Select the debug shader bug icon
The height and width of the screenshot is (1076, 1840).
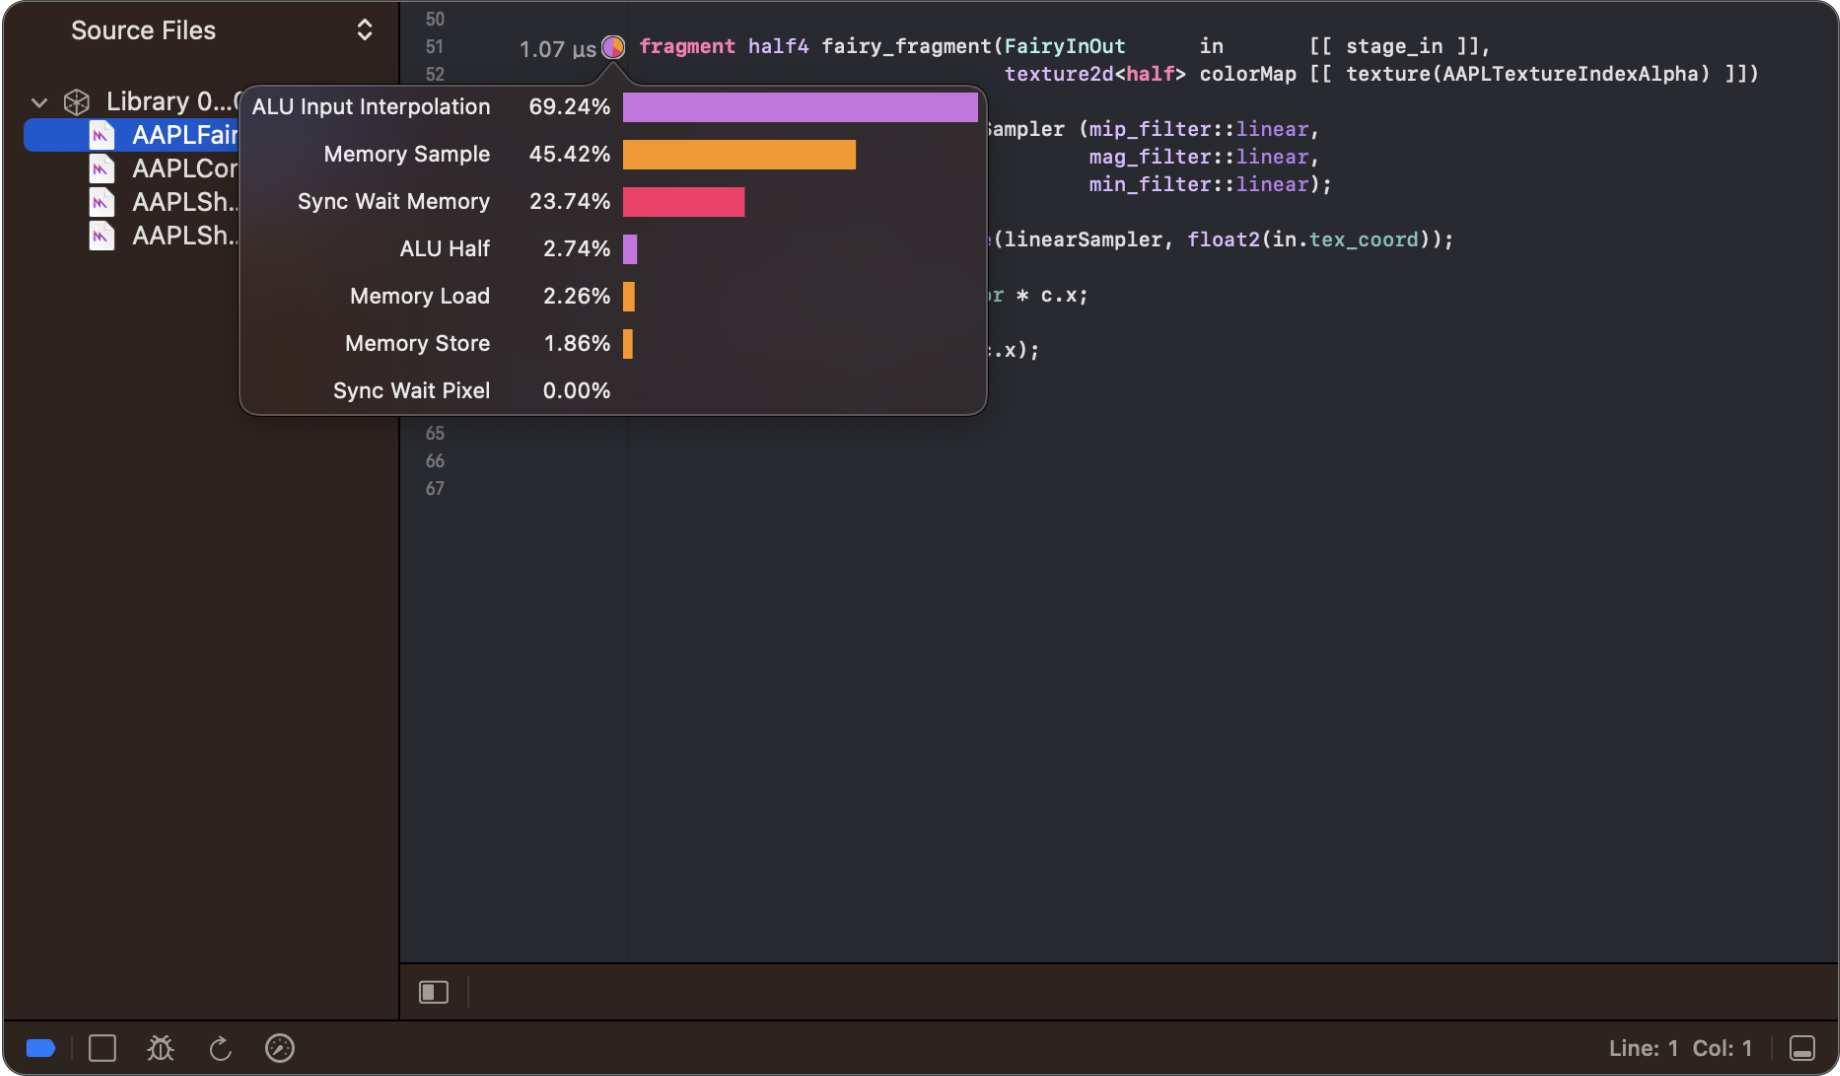coord(160,1048)
